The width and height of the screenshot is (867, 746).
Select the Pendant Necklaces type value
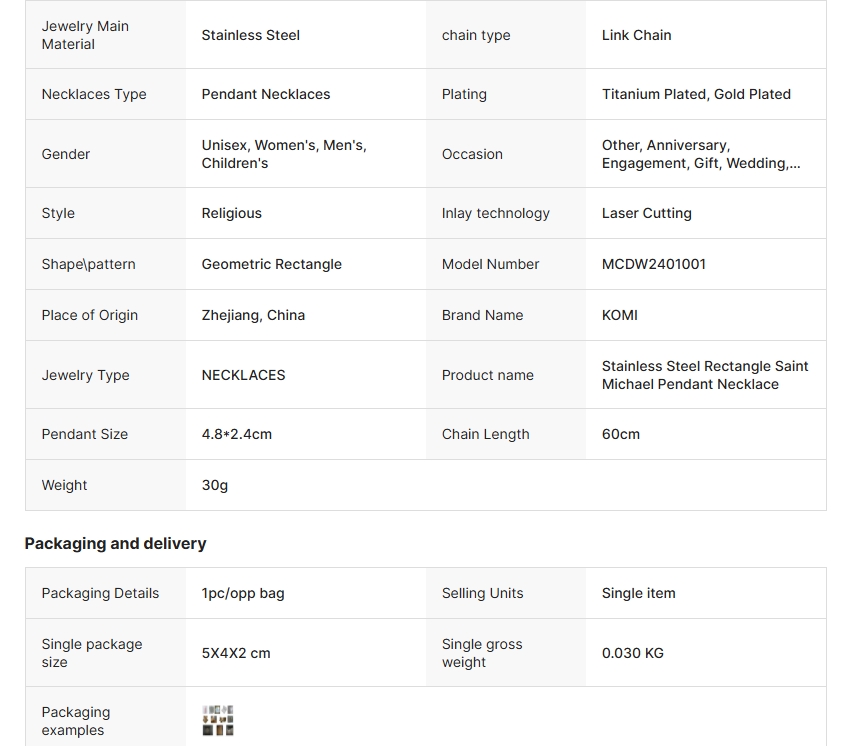point(265,94)
